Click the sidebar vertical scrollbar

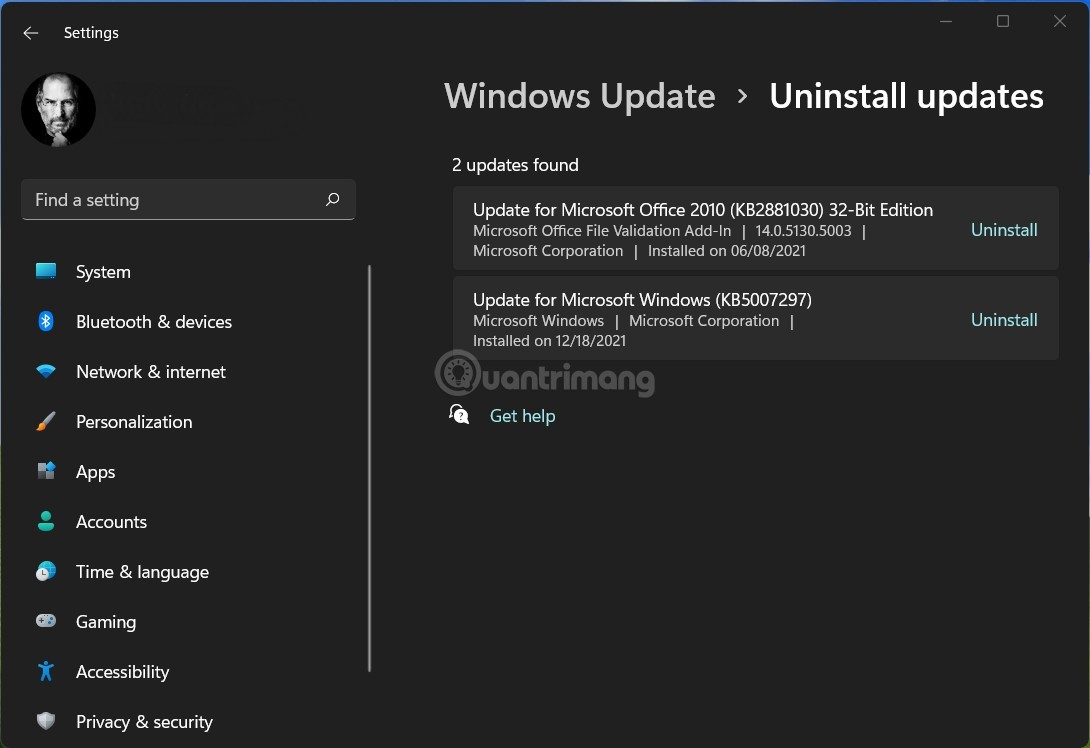pos(369,468)
